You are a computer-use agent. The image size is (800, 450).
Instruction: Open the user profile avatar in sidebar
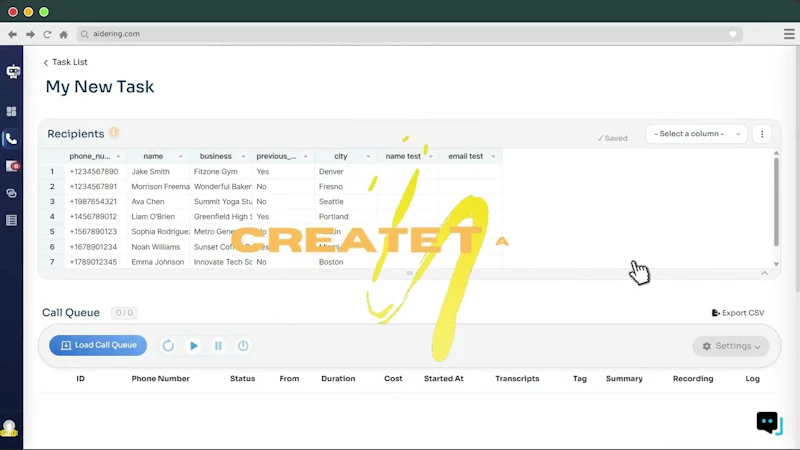pos(9,428)
